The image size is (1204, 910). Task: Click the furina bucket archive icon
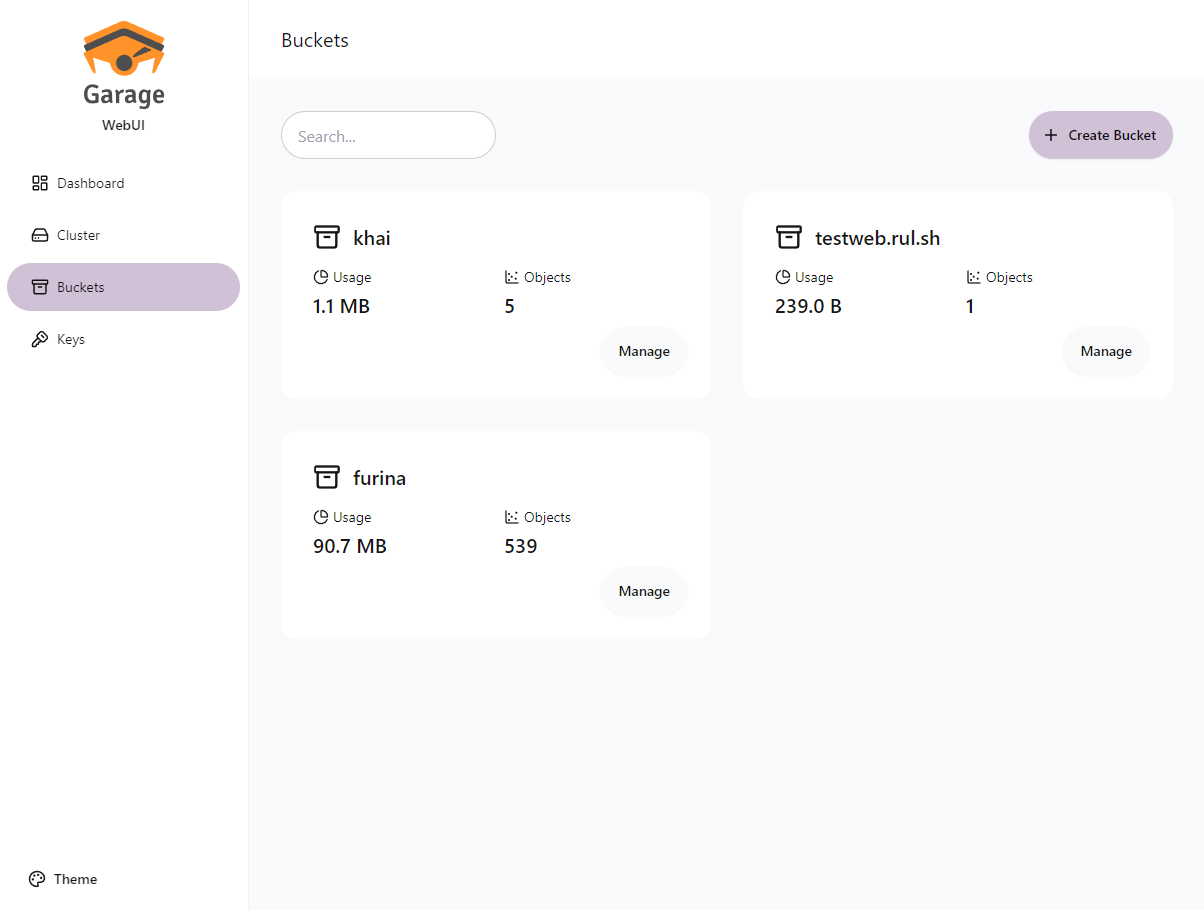(327, 477)
